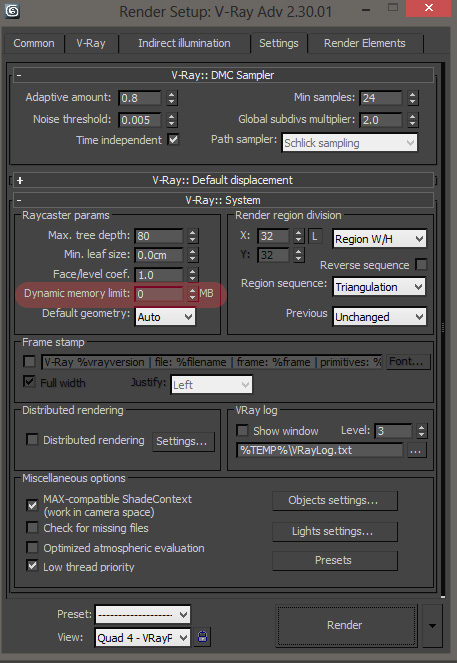
Task: Click the Min samples value field
Action: click(380, 98)
